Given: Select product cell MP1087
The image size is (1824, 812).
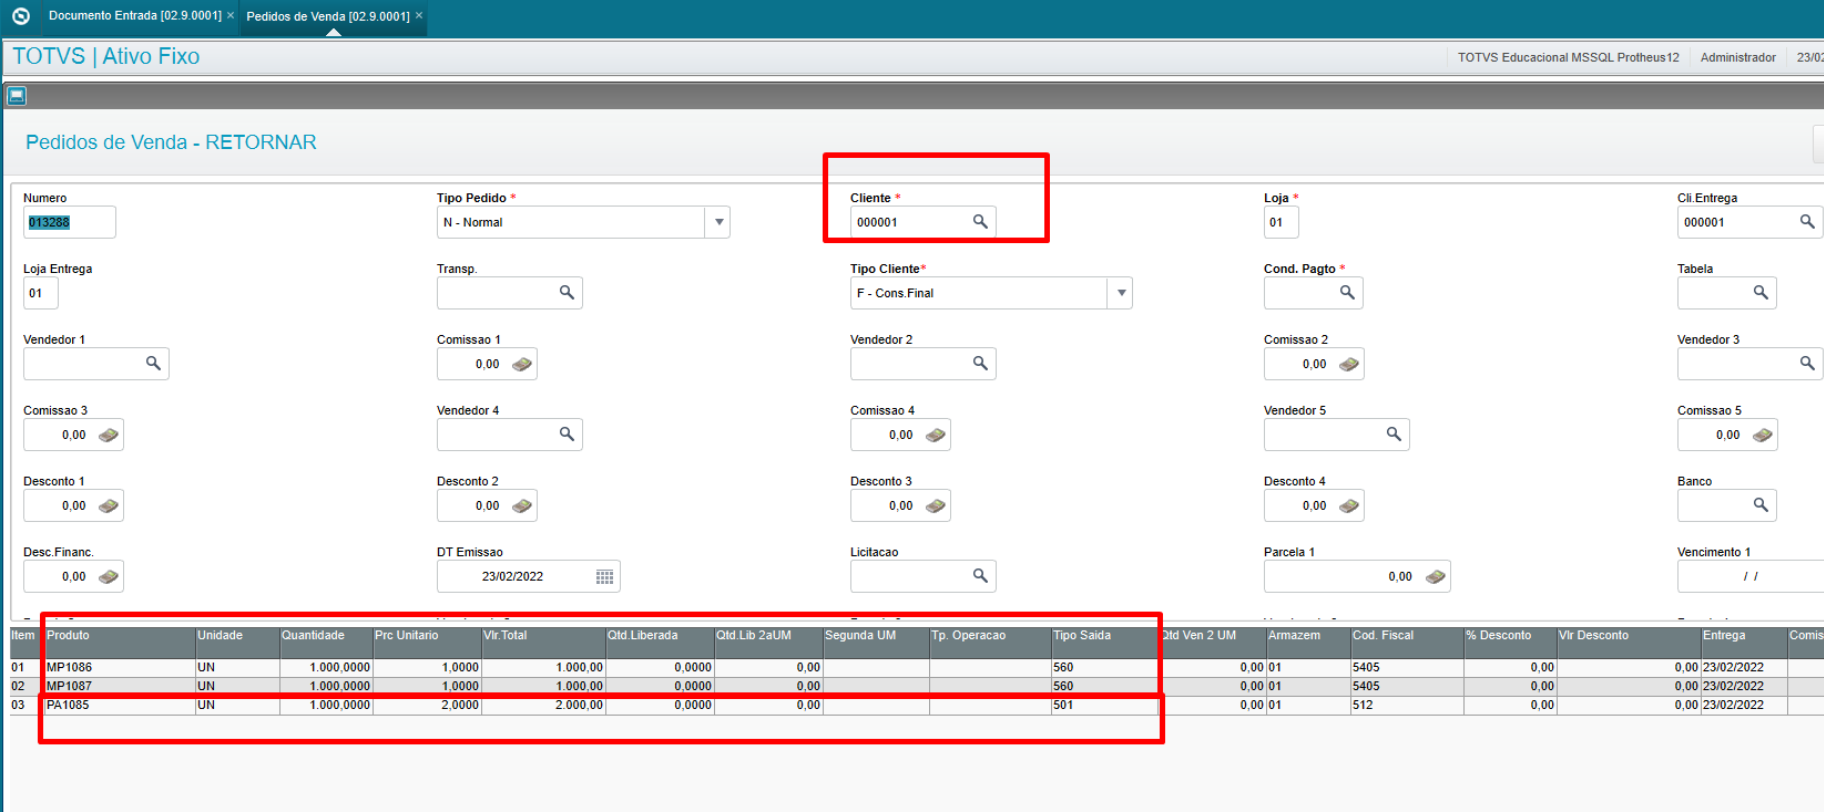Looking at the screenshot, I should point(119,686).
